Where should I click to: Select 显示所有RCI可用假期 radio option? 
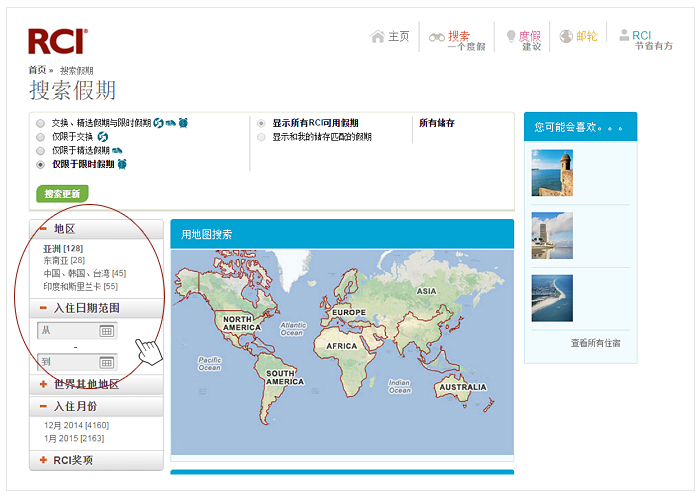point(261,123)
